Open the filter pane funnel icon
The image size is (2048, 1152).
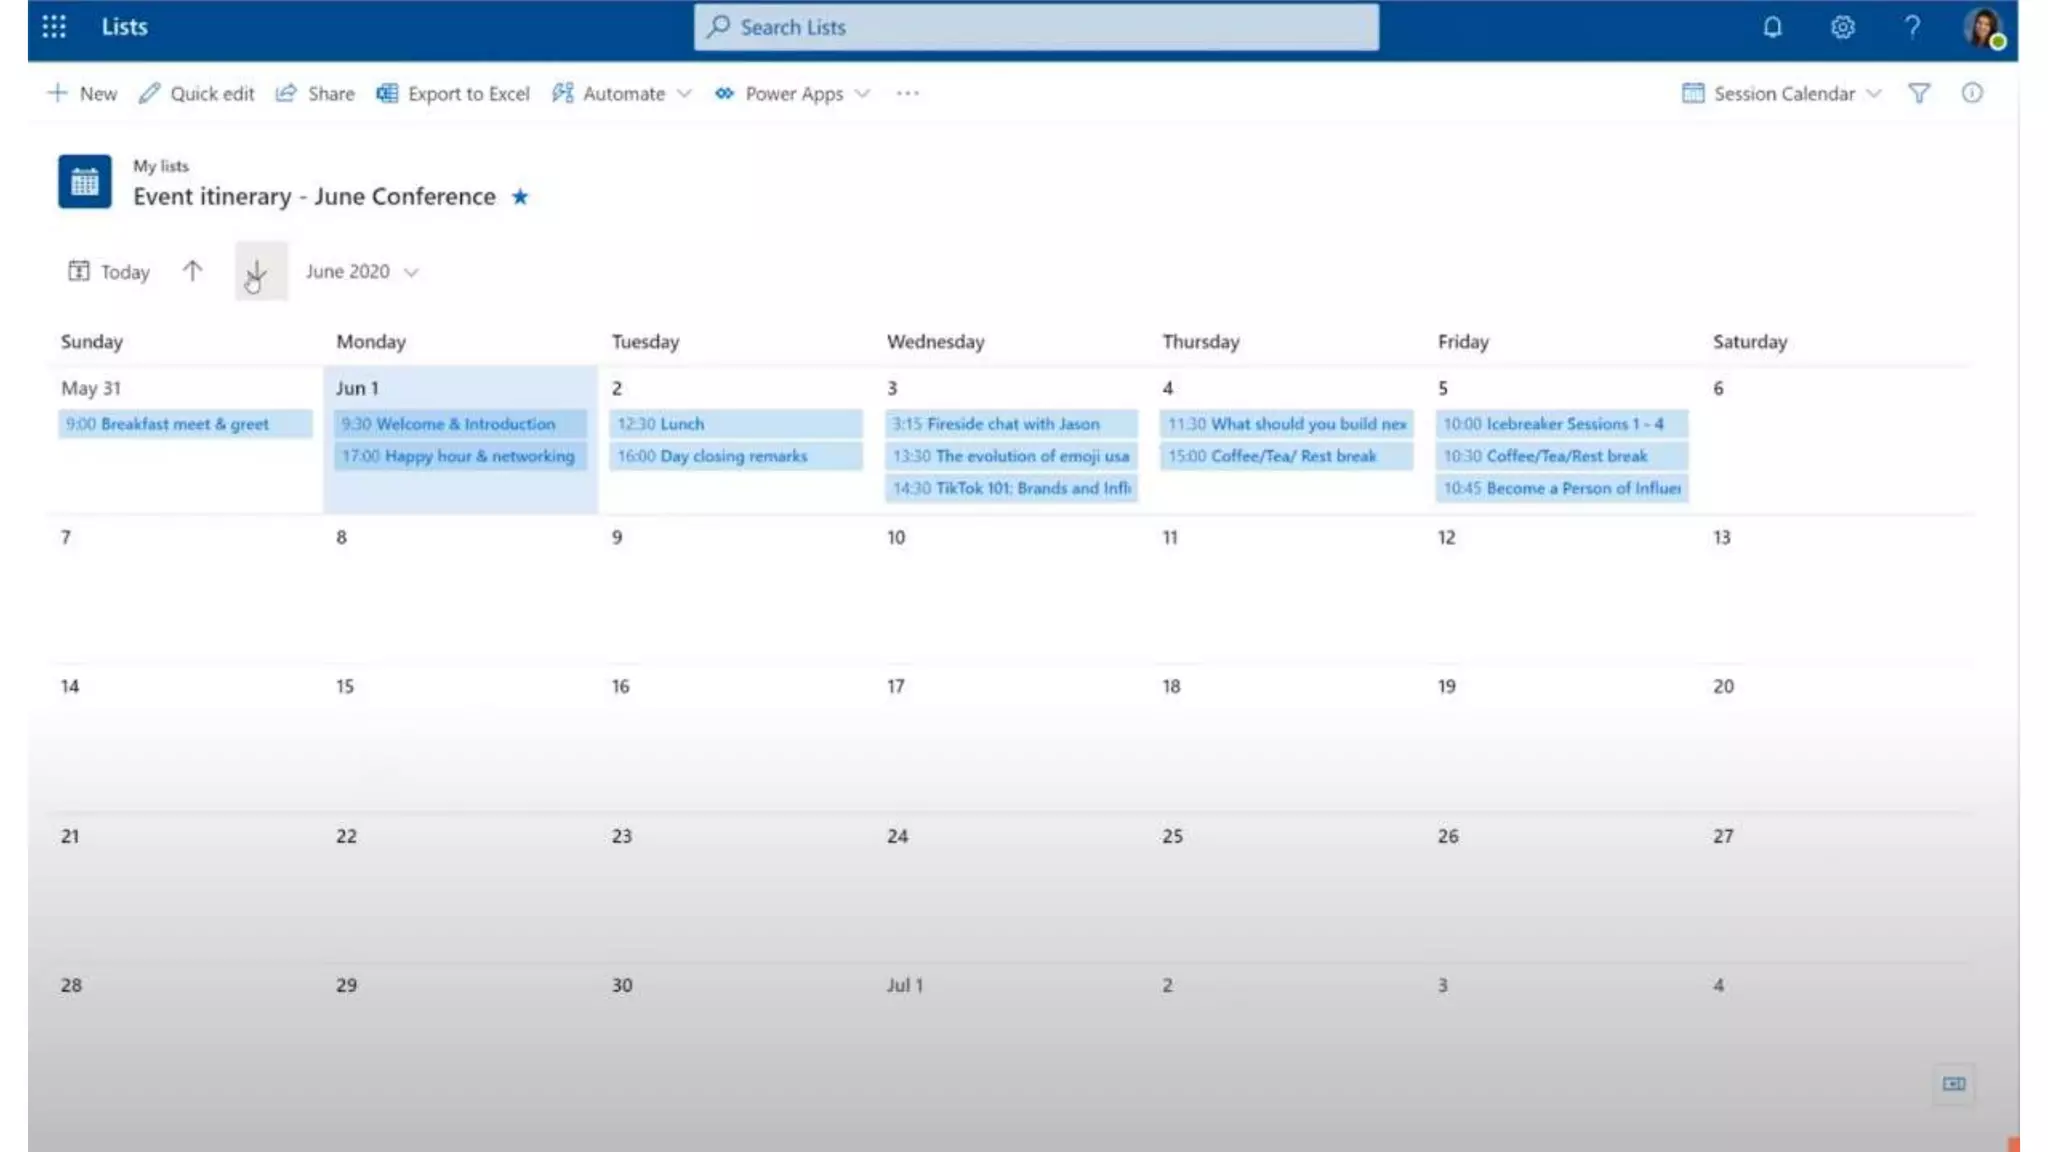tap(1918, 93)
